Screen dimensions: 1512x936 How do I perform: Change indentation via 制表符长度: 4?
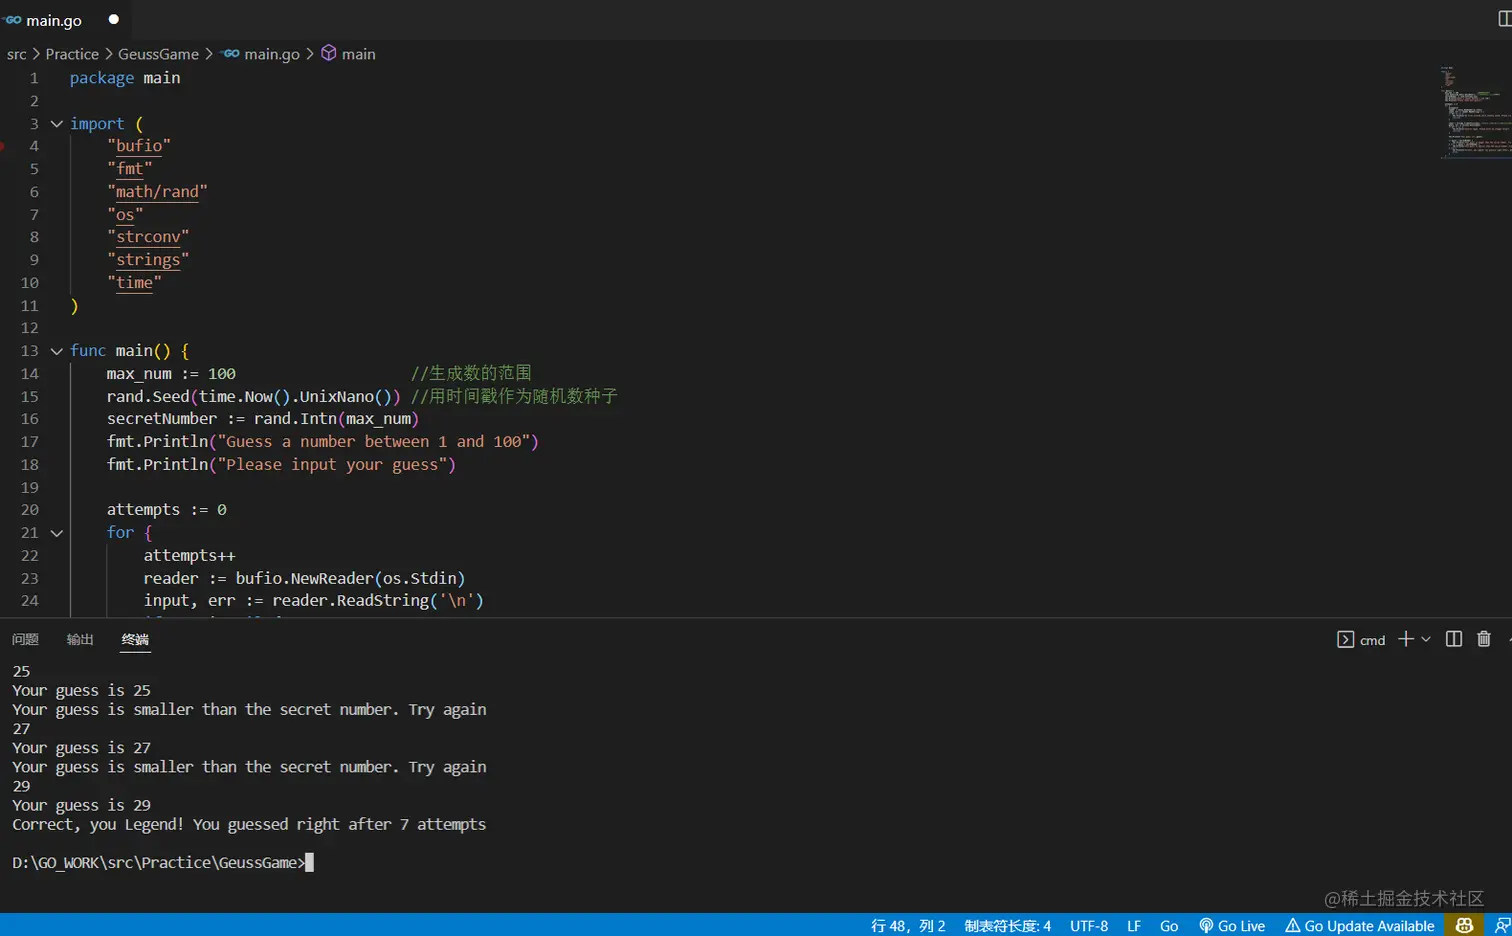(1008, 926)
